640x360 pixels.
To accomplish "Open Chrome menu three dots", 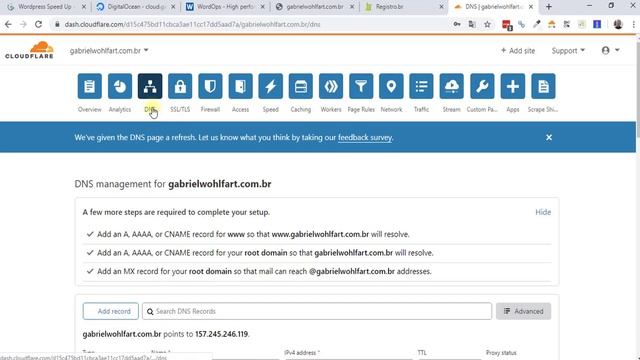I will (634, 24).
